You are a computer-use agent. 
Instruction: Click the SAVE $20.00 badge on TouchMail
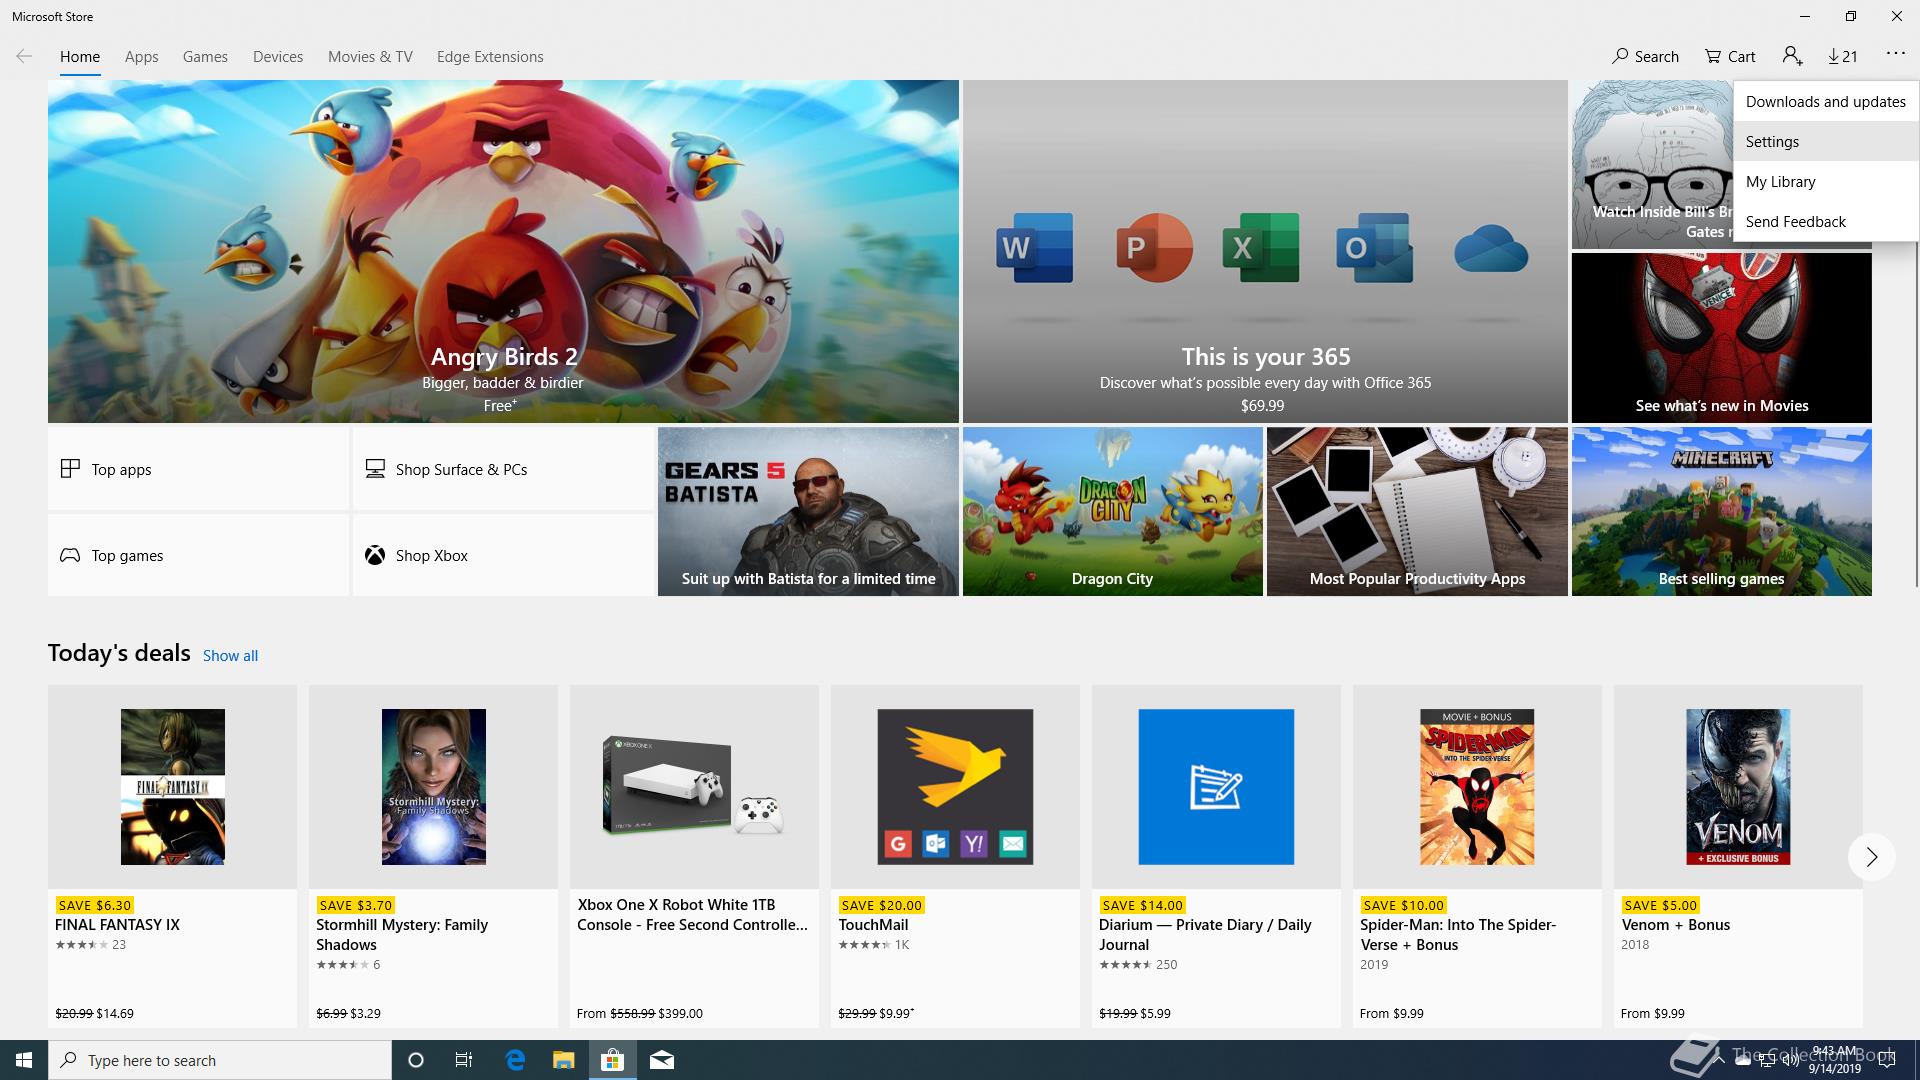click(x=880, y=905)
